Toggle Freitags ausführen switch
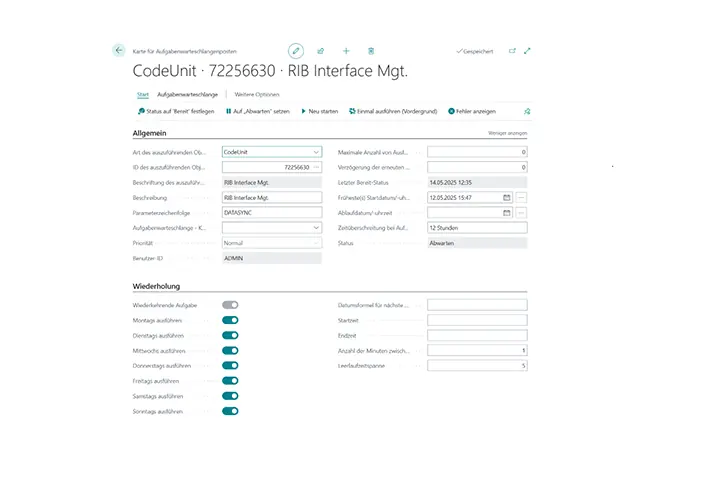Image resolution: width=716 pixels, height=478 pixels. tap(230, 381)
